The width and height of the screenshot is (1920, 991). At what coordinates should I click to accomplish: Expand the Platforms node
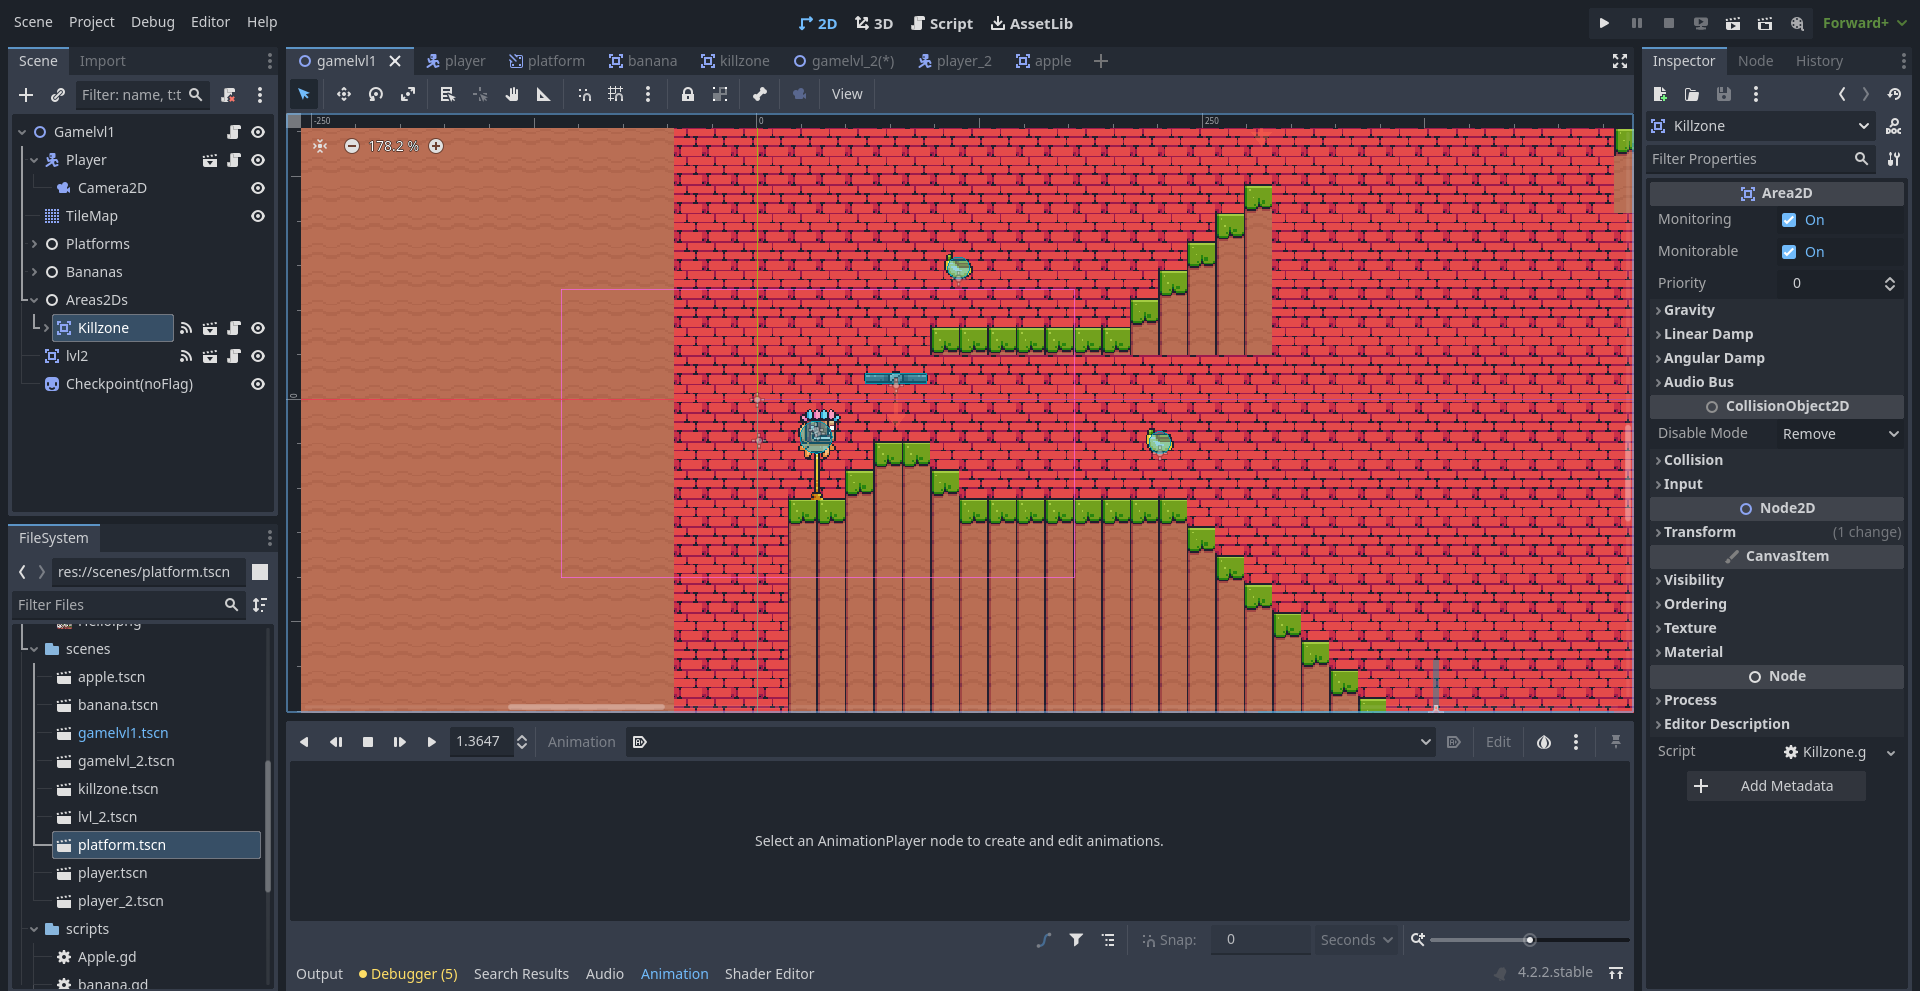point(34,244)
